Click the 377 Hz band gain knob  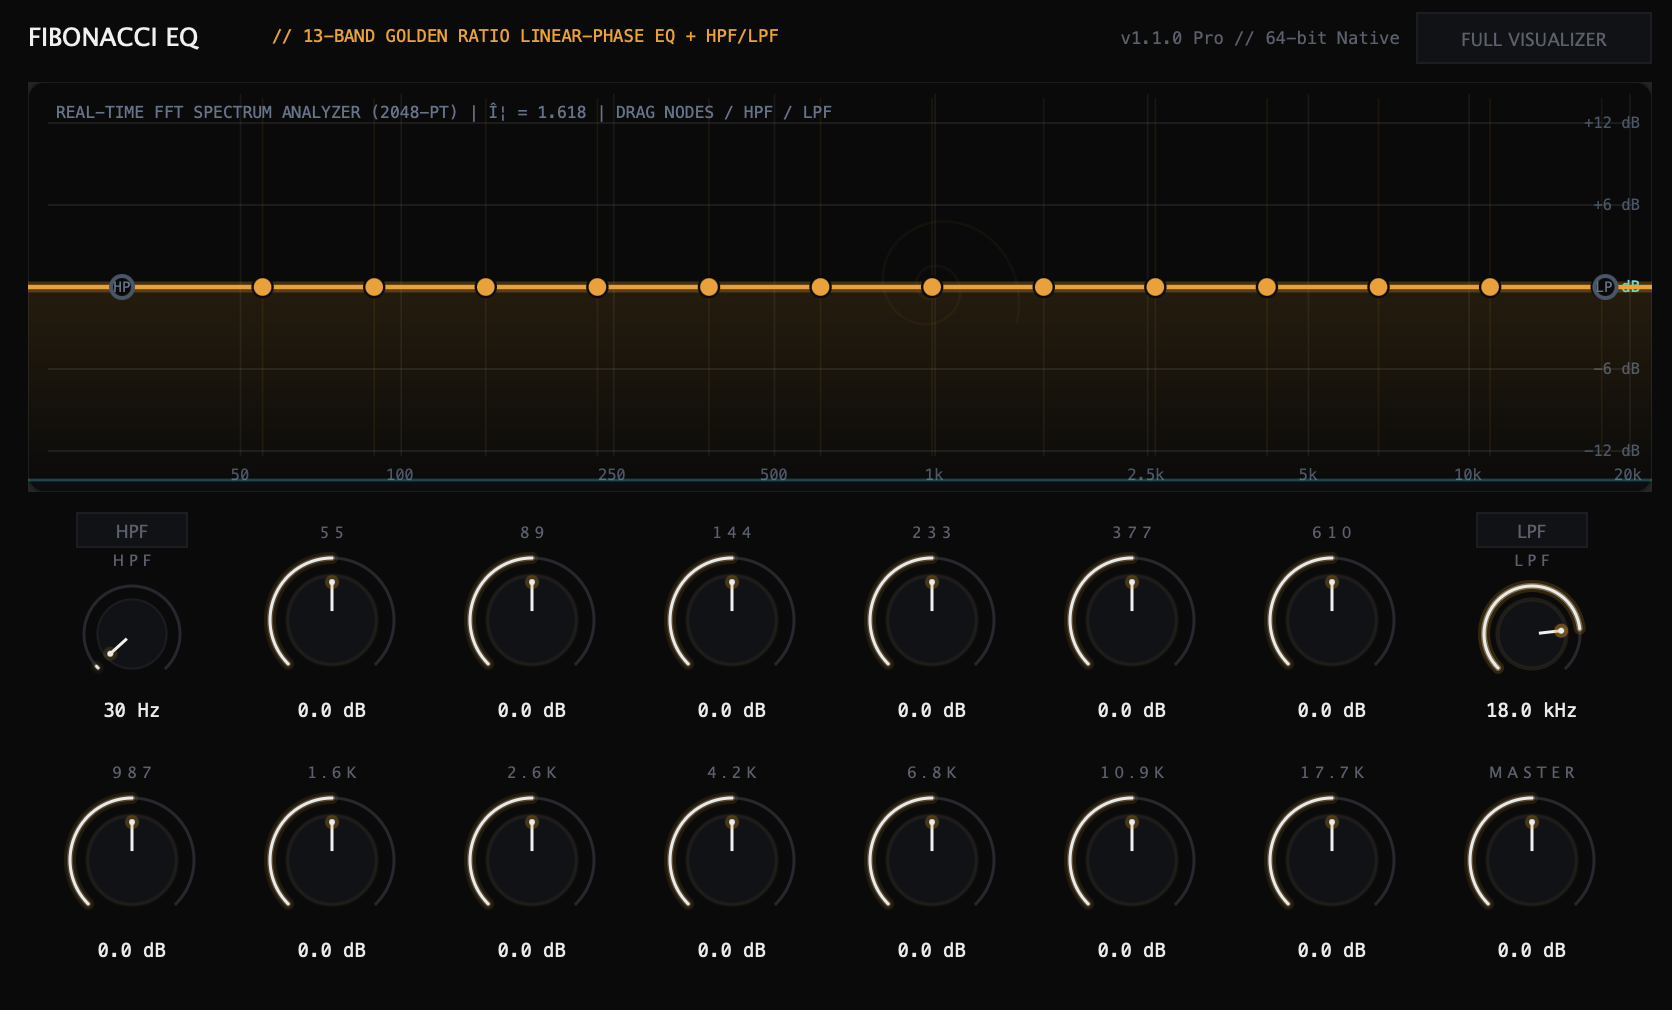tap(1132, 620)
